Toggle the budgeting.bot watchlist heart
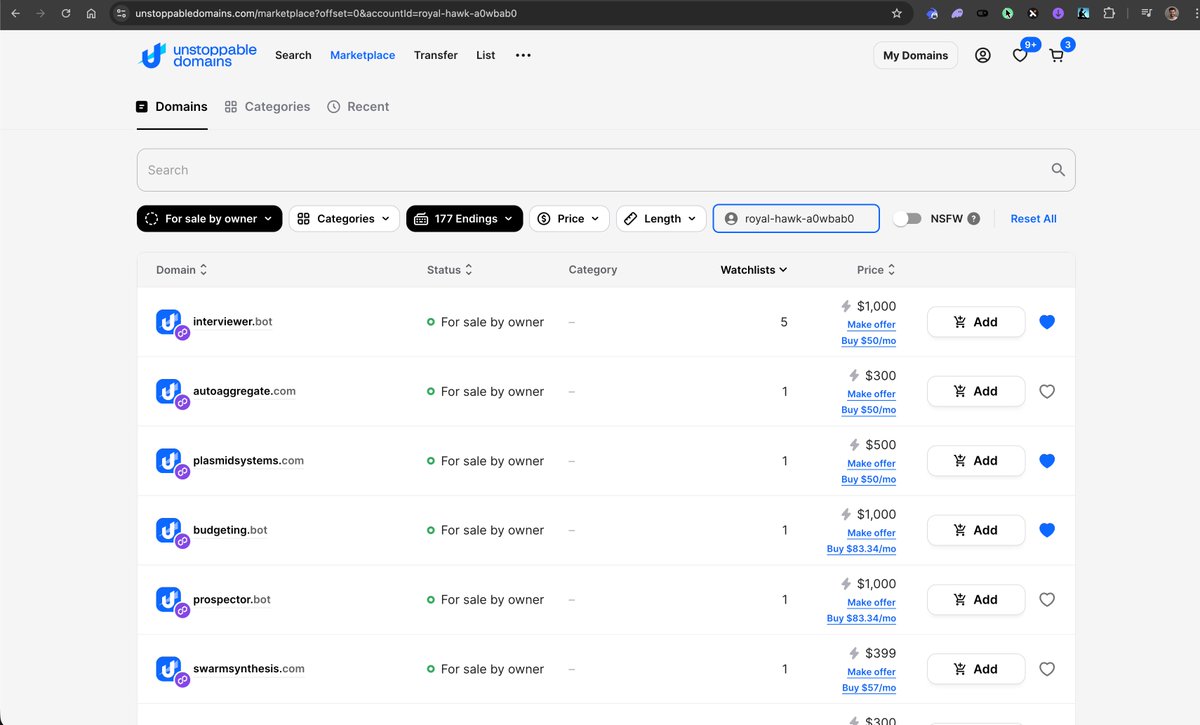 tap(1047, 530)
